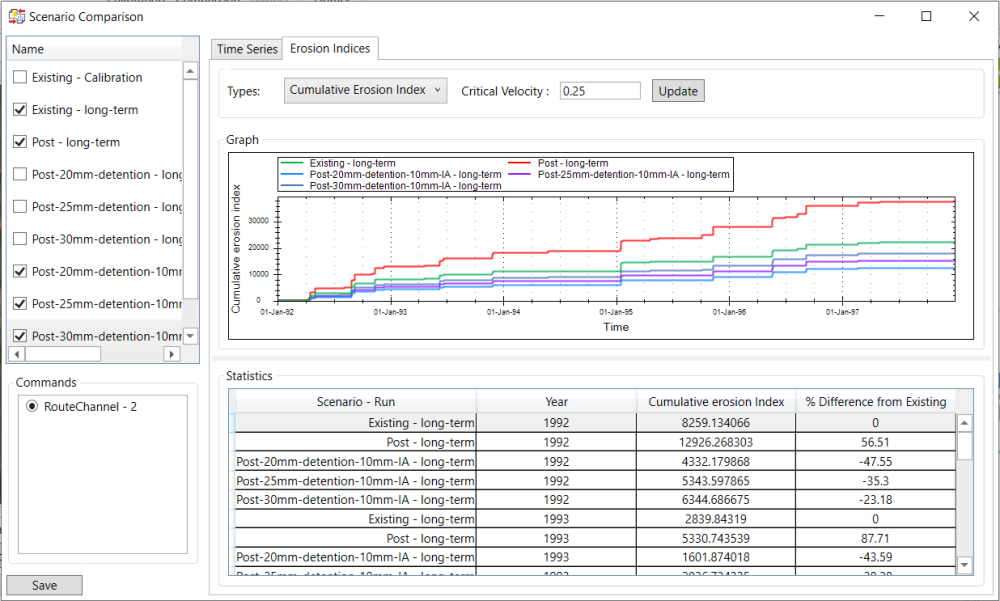The width and height of the screenshot is (1000, 601).
Task: Maximize the Scenario Comparison window
Action: click(926, 16)
